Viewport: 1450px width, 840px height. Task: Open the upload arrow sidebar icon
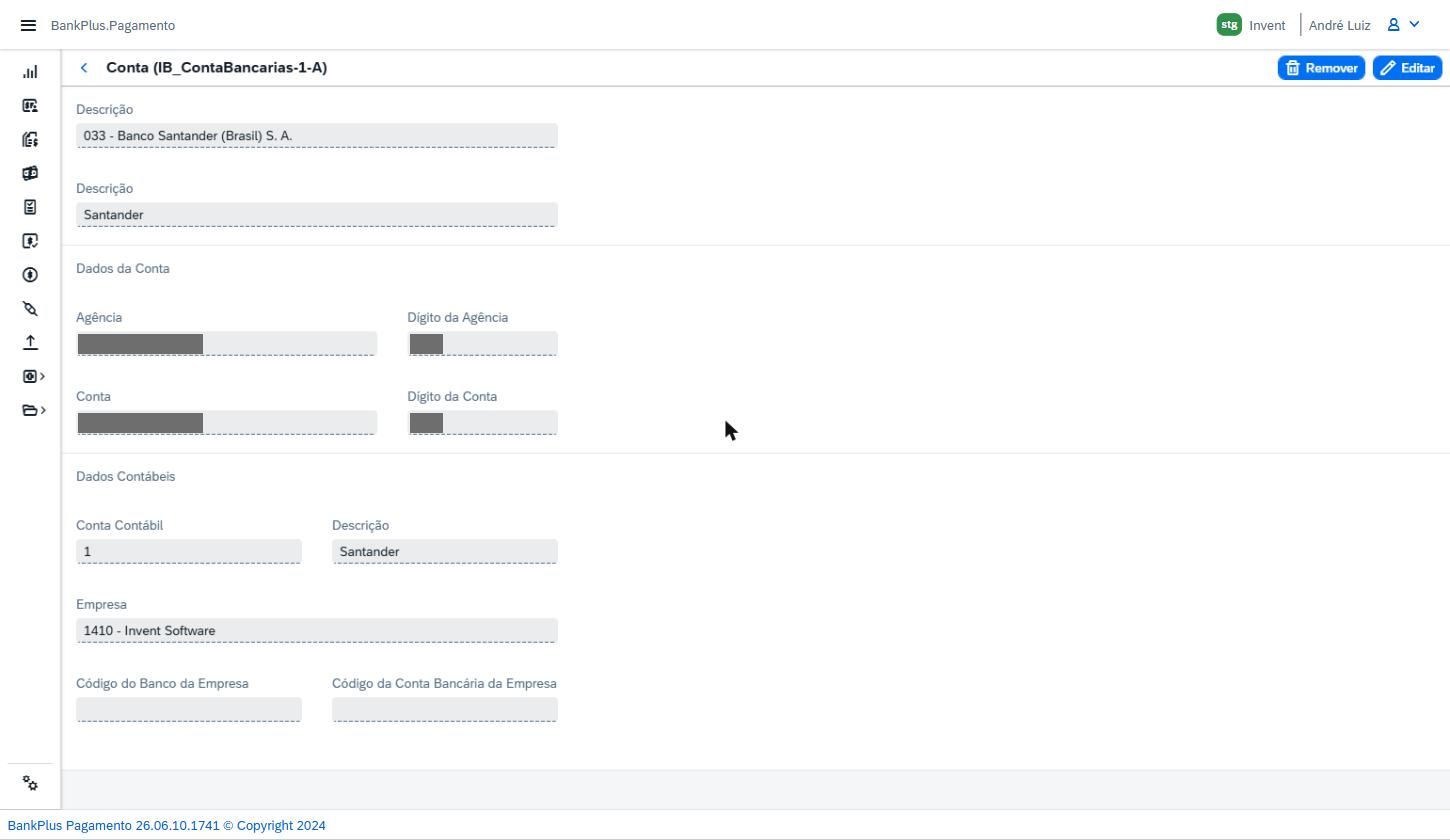[30, 342]
